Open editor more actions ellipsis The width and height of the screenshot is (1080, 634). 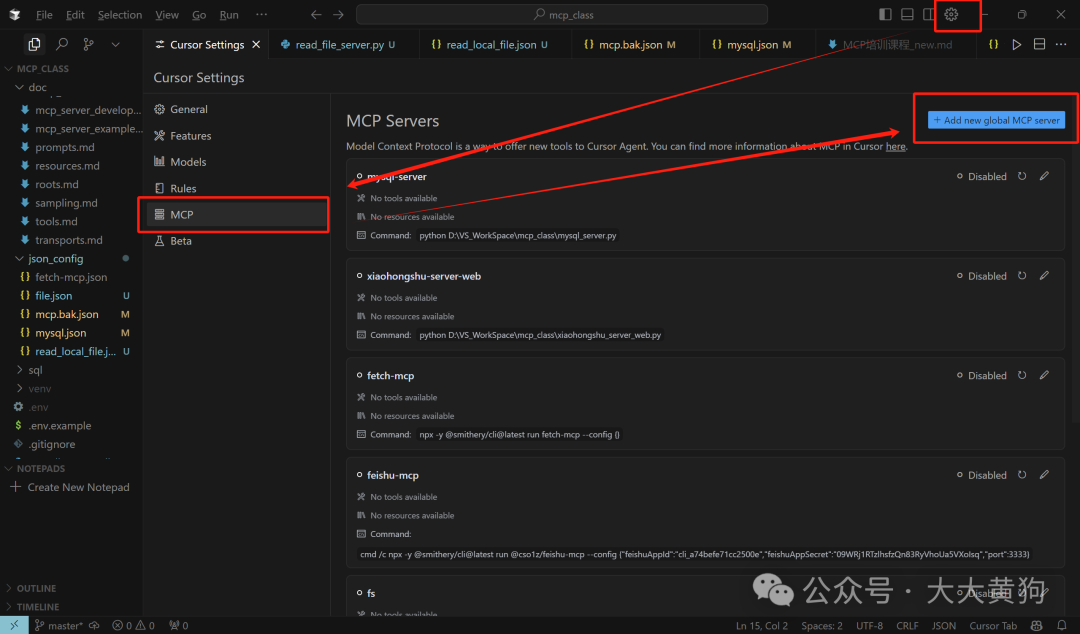(x=1061, y=44)
